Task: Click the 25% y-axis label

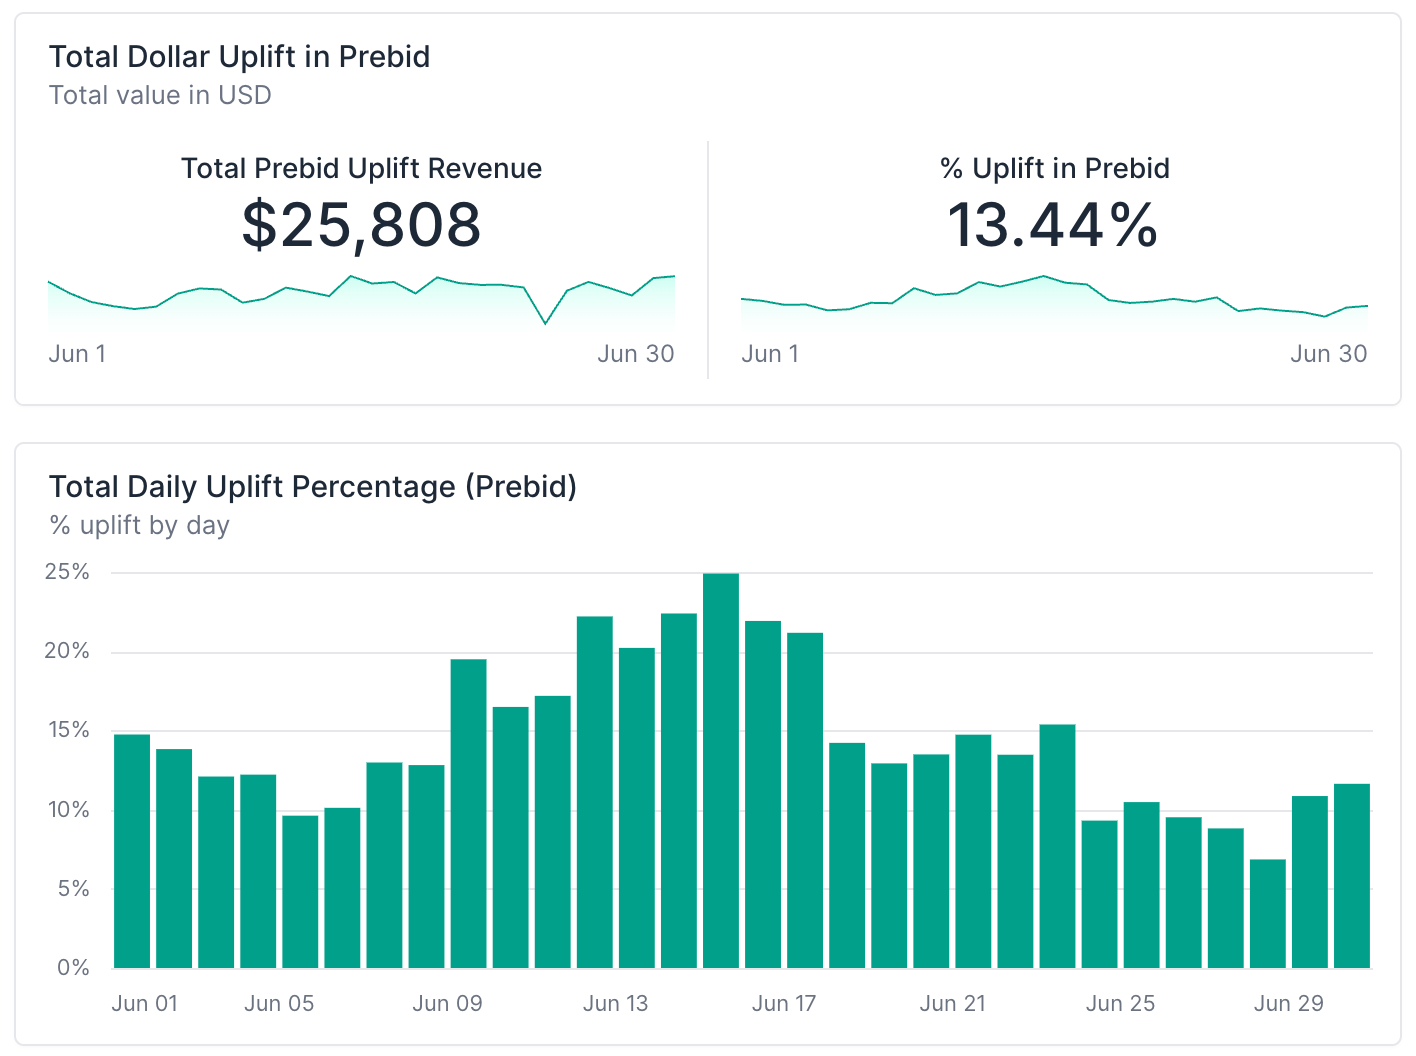Action: (67, 572)
